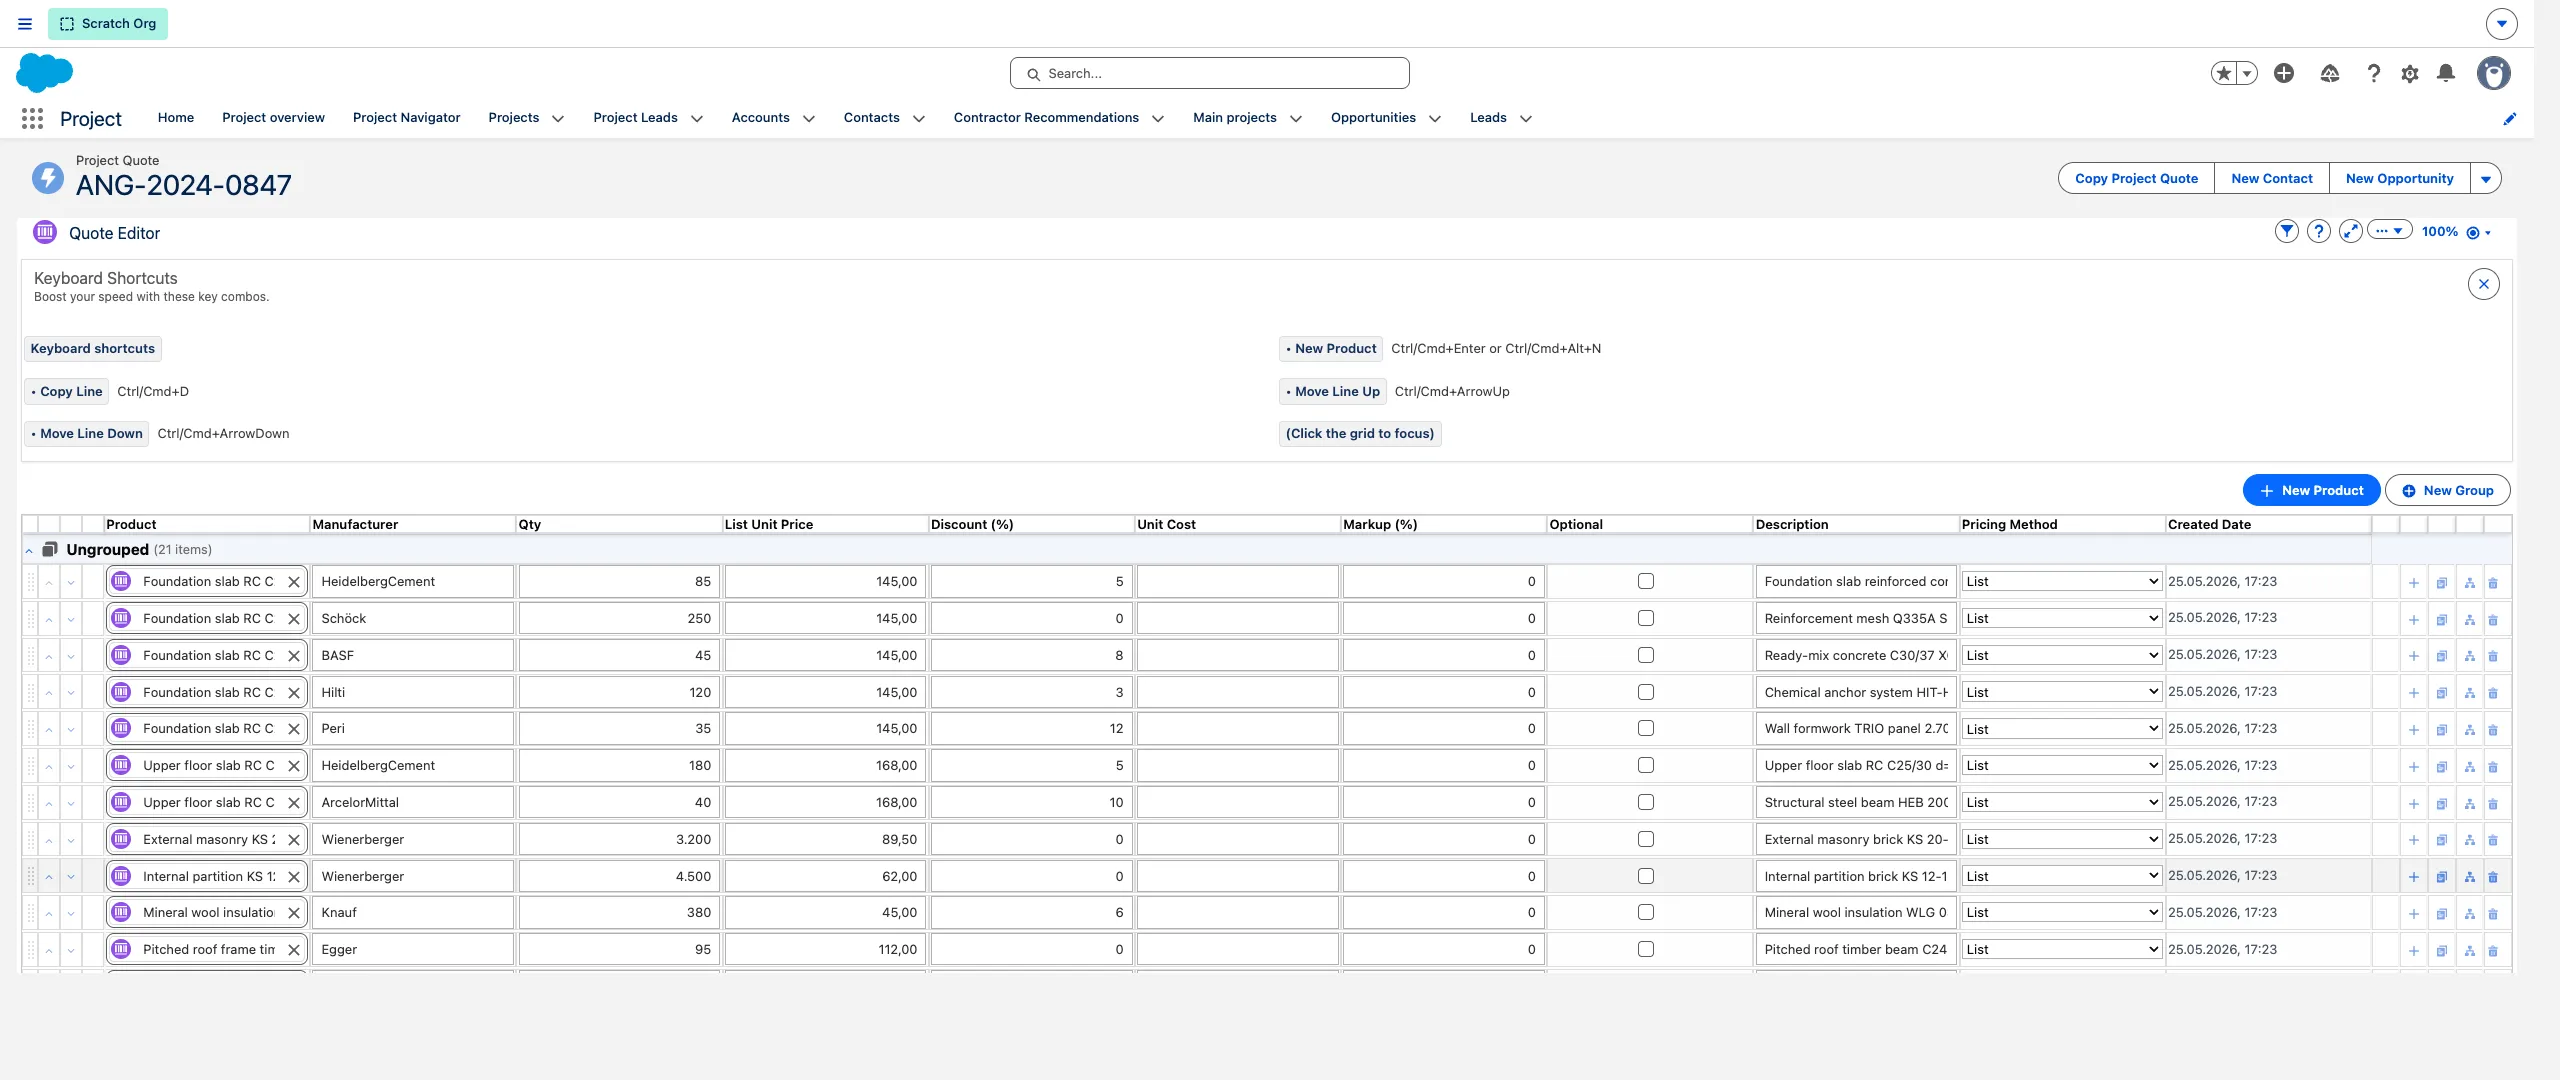Delete the Egger Pitched roof row
This screenshot has width=2560, height=1080.
(2492, 951)
